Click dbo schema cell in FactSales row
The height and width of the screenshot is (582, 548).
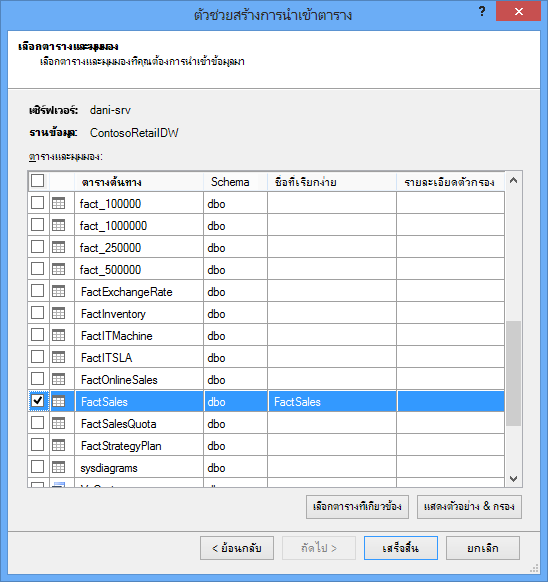point(235,401)
